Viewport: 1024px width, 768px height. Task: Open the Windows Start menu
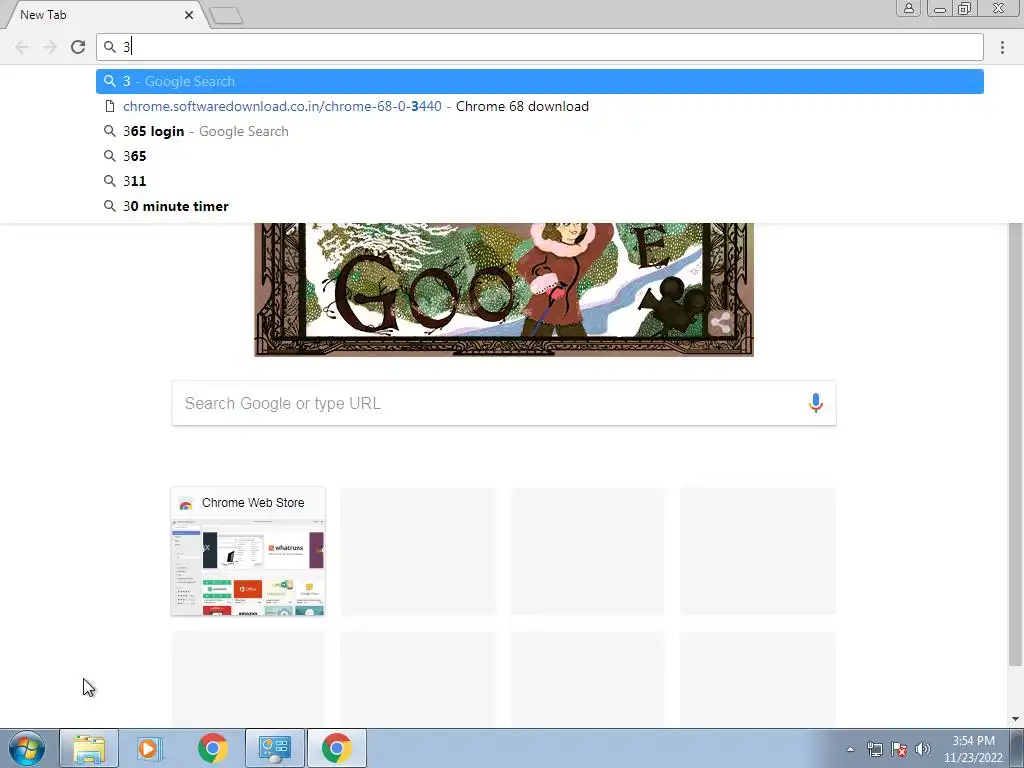27,748
